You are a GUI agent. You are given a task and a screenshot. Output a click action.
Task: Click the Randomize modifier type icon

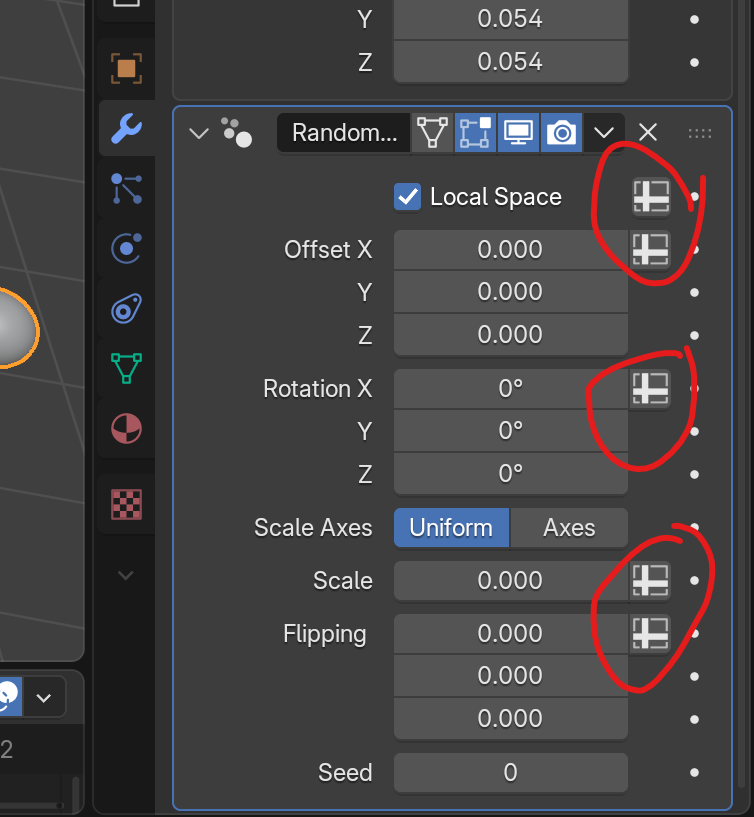[237, 132]
